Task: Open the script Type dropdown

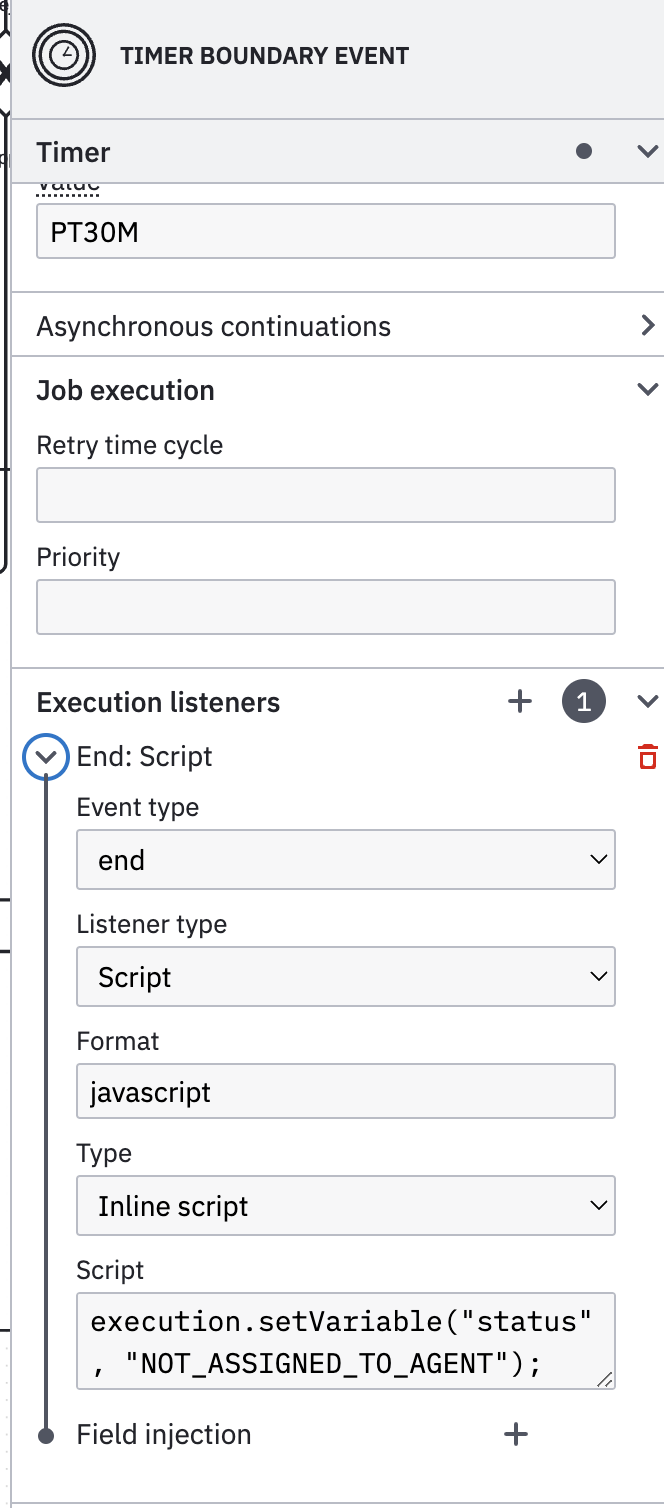Action: (345, 1206)
